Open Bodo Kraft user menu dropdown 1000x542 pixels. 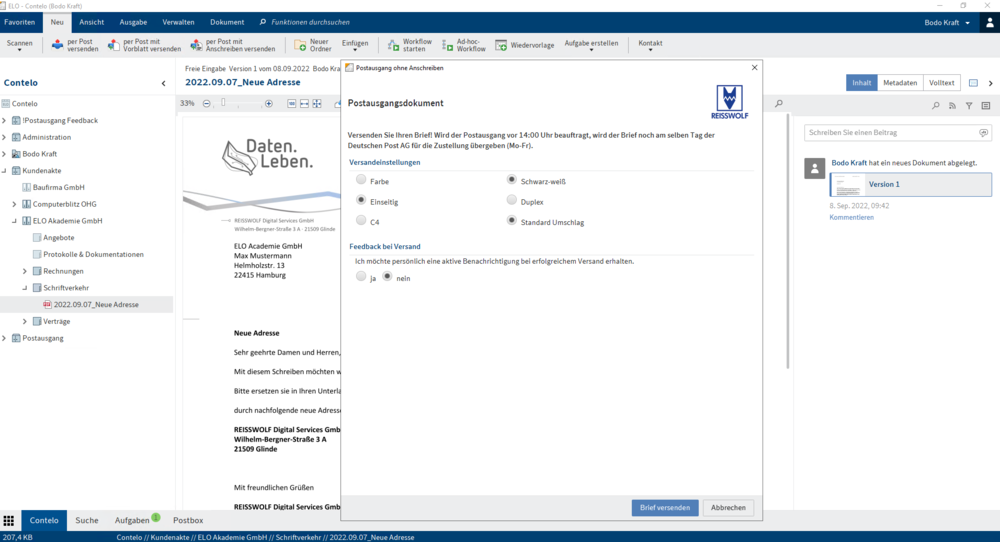[x=967, y=22]
